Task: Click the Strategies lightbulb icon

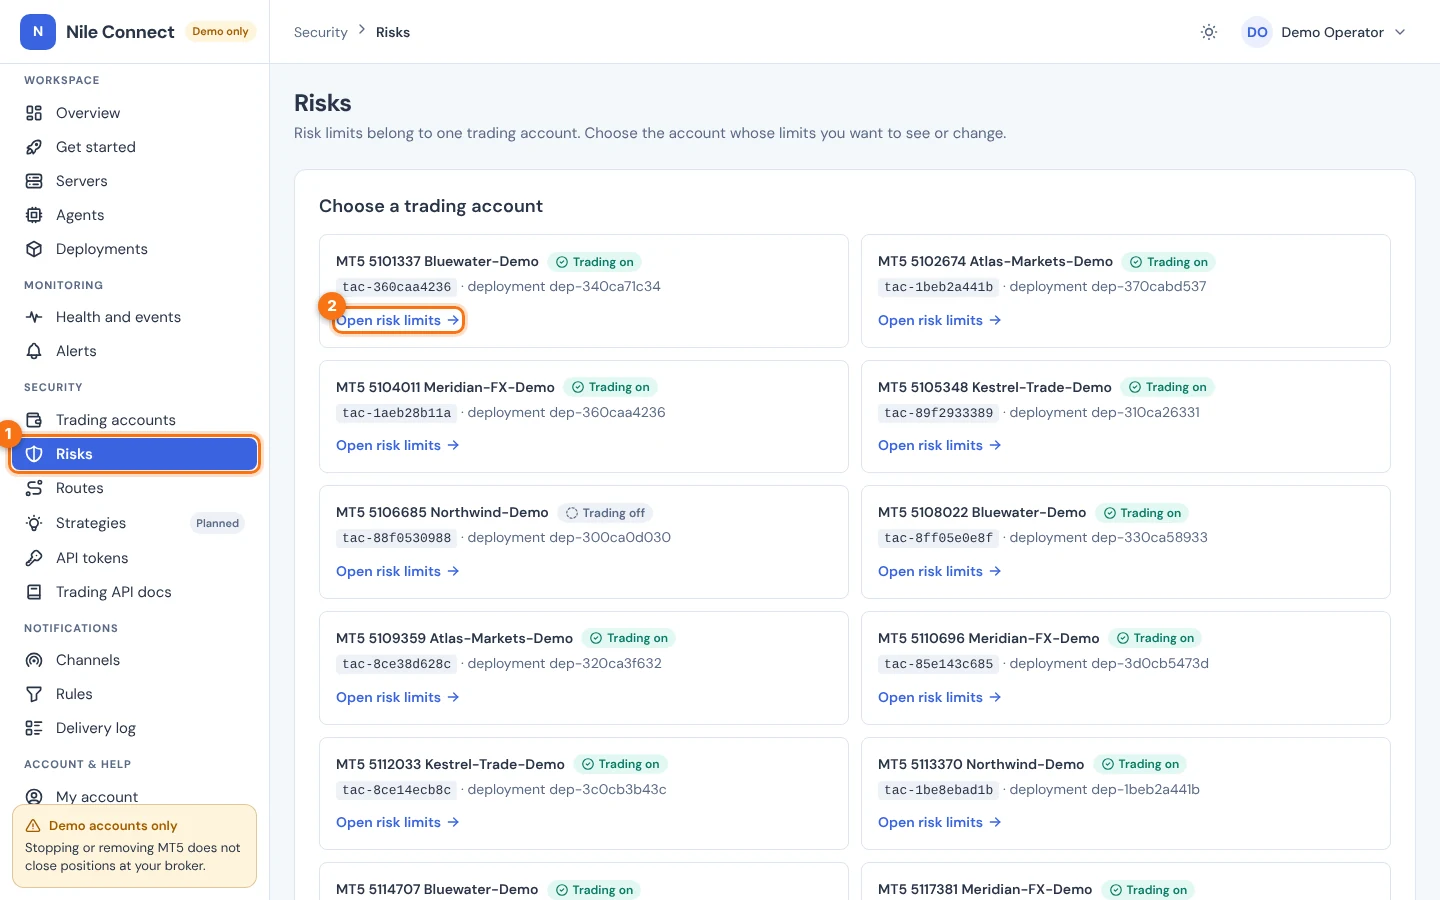Action: (x=34, y=523)
